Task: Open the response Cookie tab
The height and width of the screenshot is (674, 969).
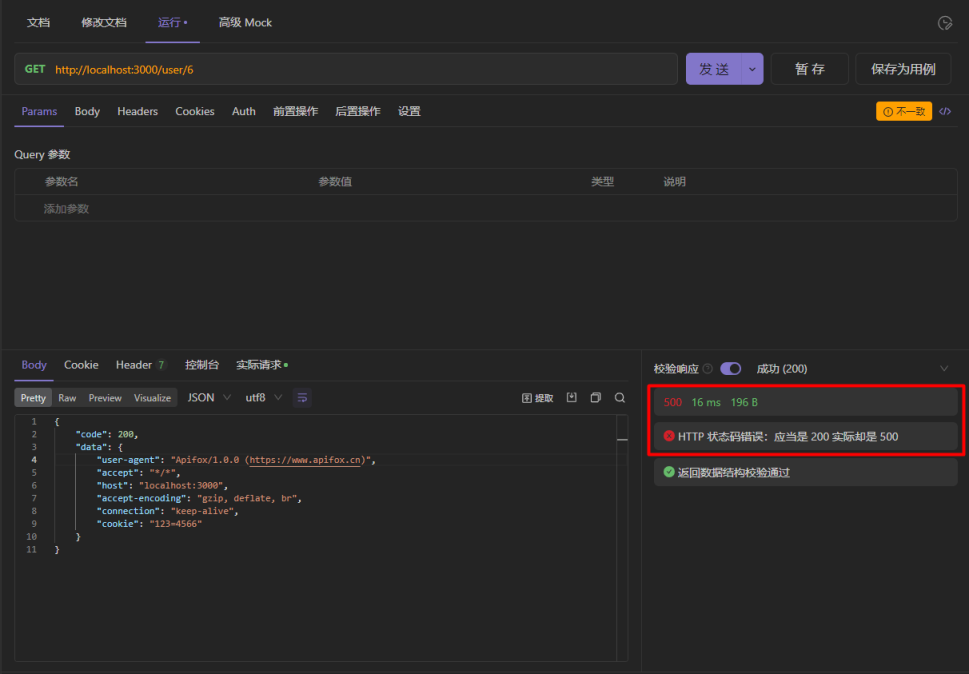Action: pos(81,365)
